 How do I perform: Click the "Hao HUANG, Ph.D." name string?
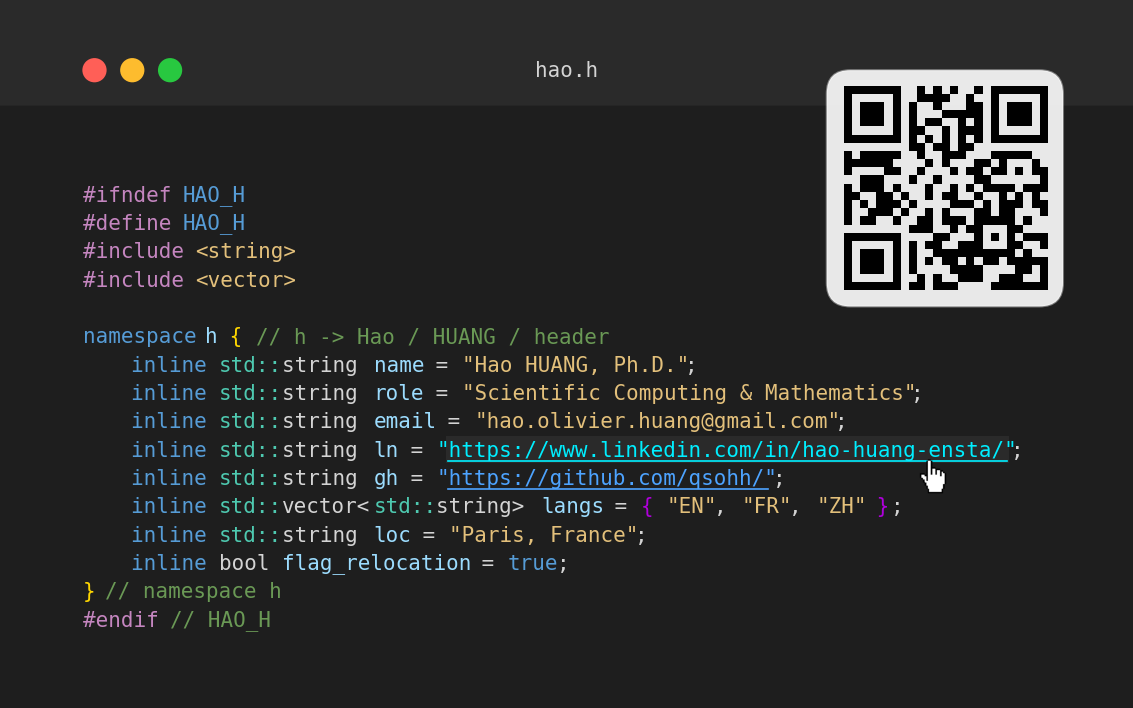pos(575,365)
